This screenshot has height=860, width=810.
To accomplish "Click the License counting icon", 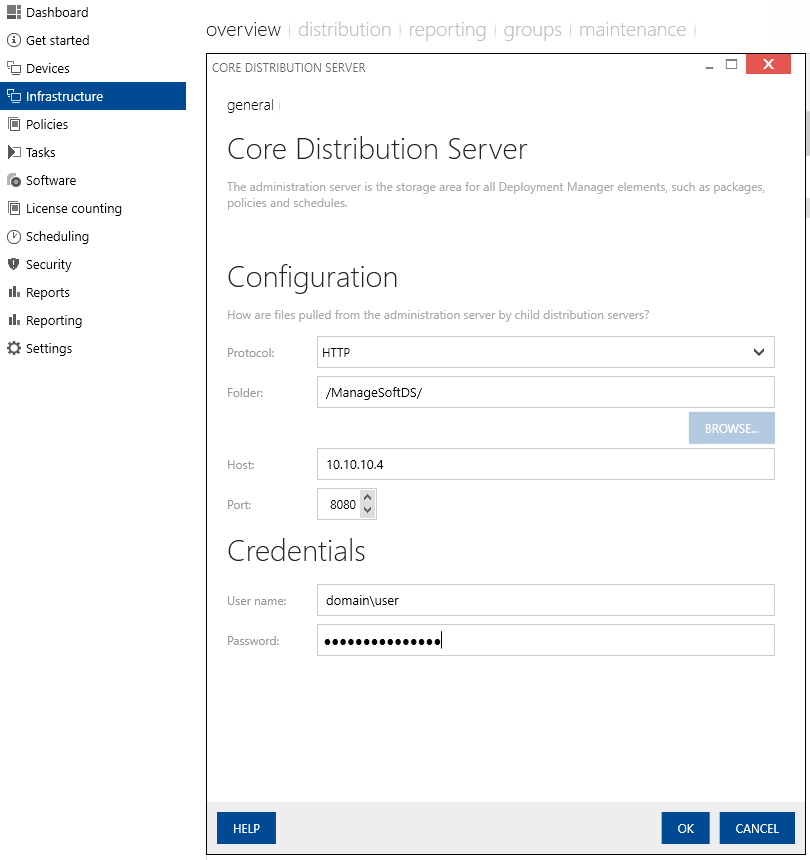I will 14,208.
